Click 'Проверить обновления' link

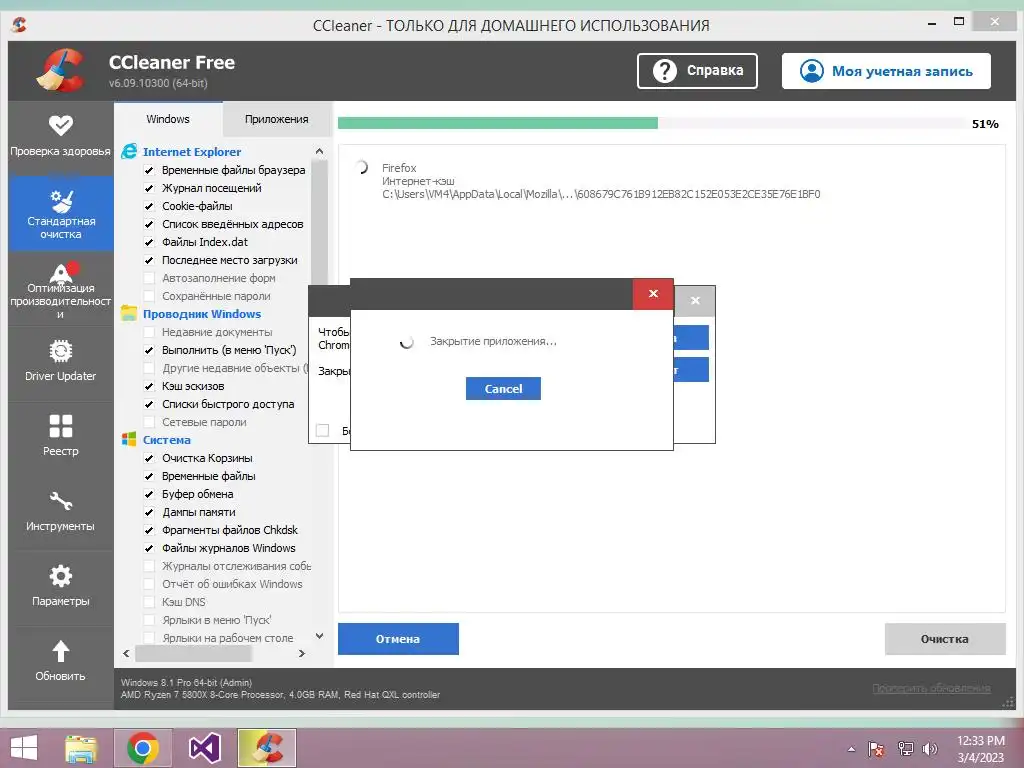[931, 688]
